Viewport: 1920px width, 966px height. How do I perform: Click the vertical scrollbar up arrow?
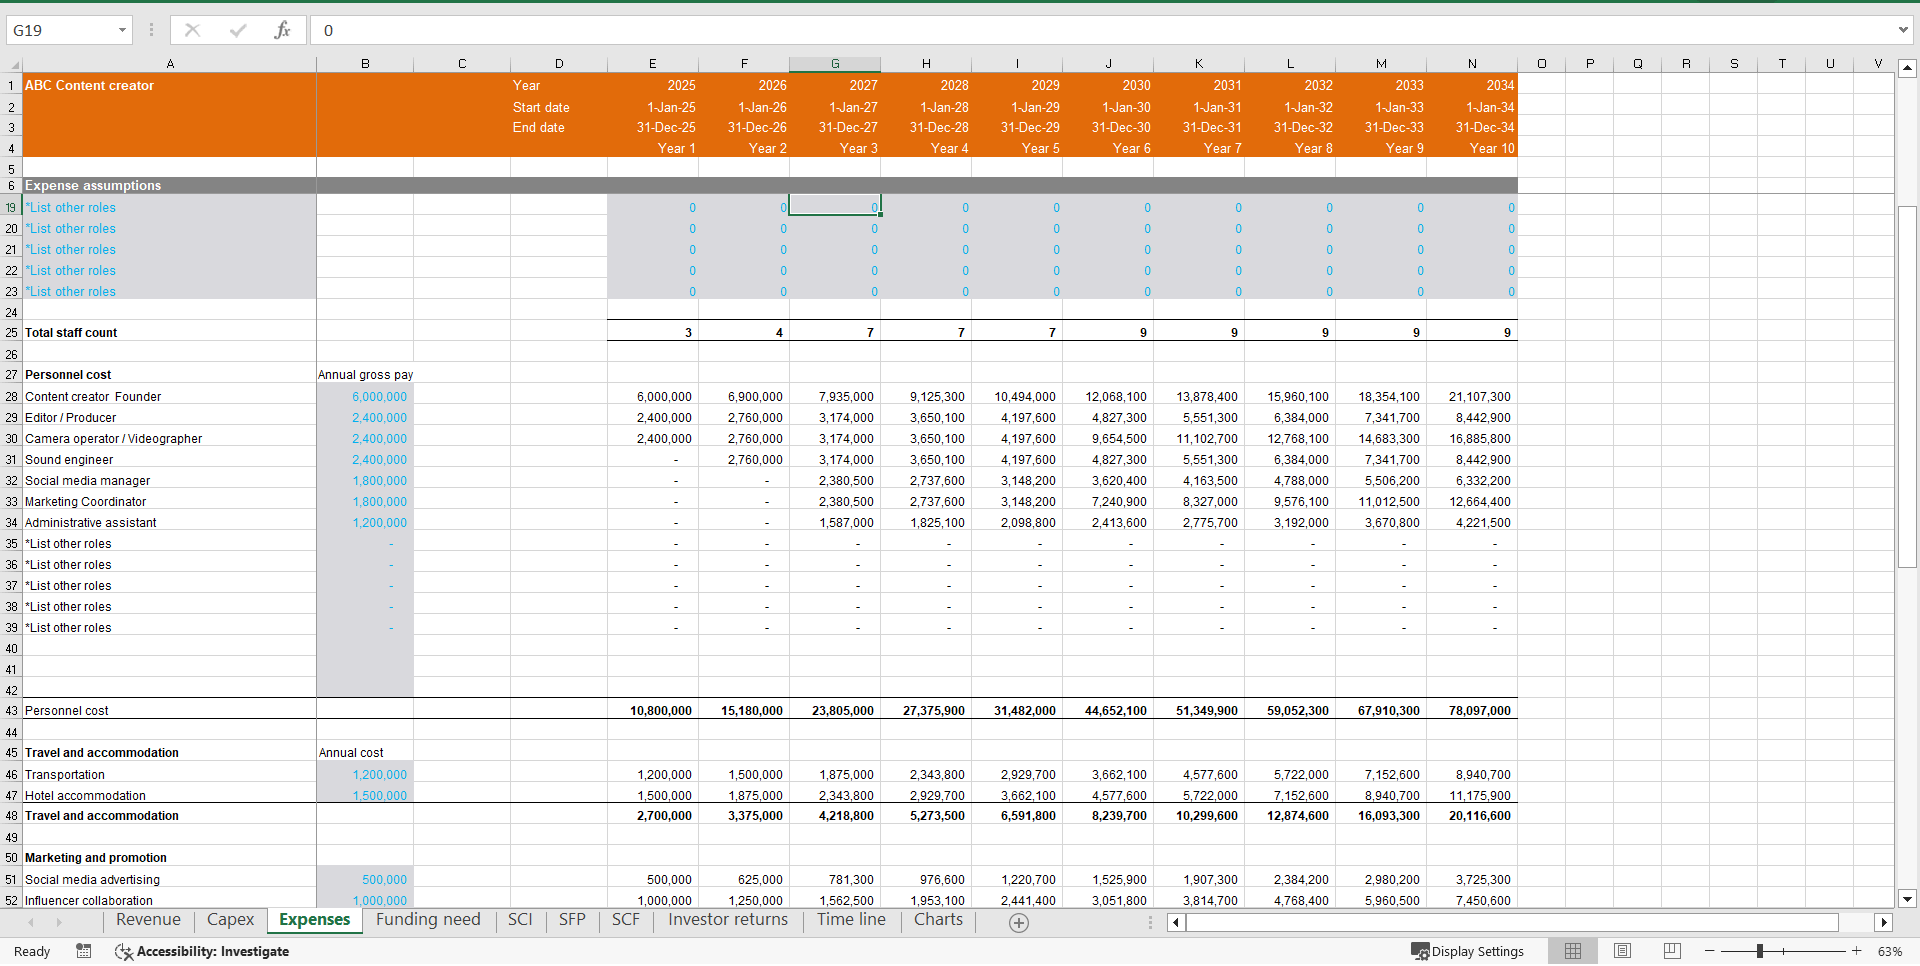[x=1907, y=69]
